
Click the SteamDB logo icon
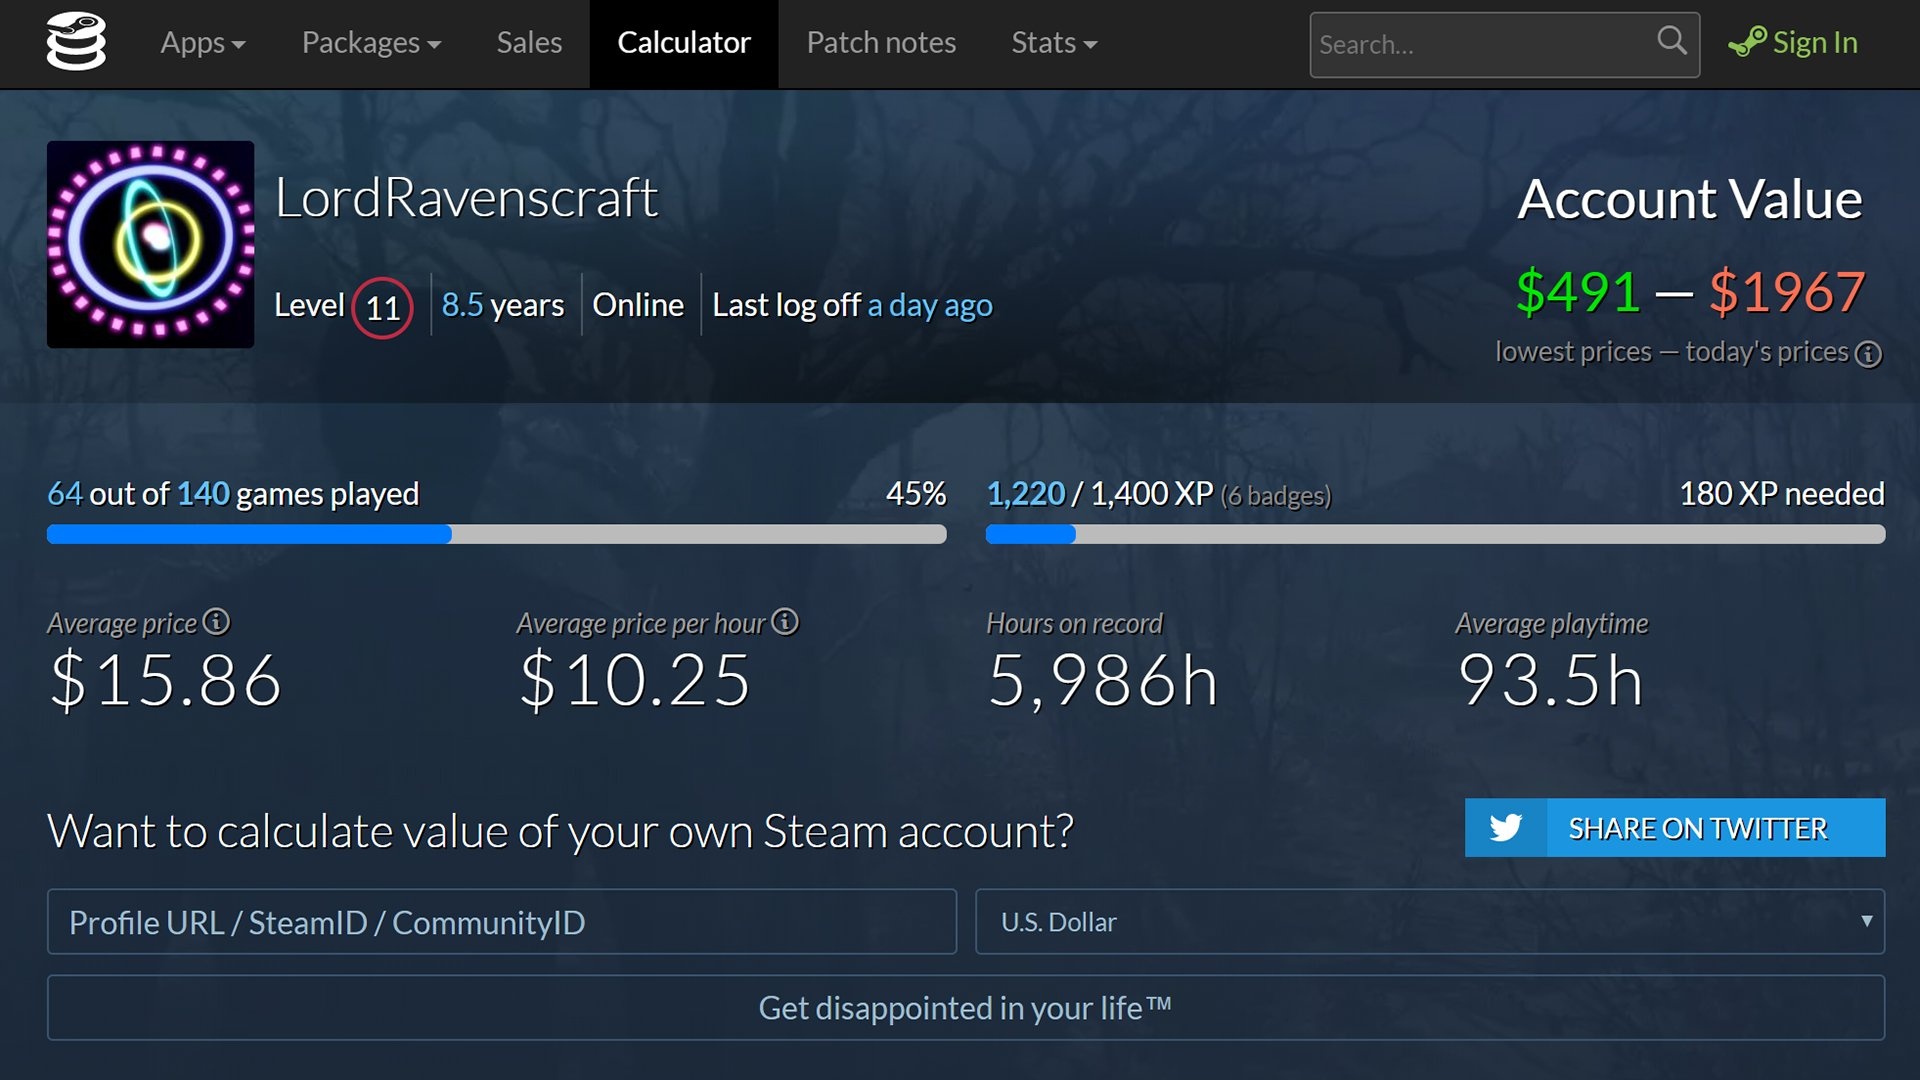[76, 42]
